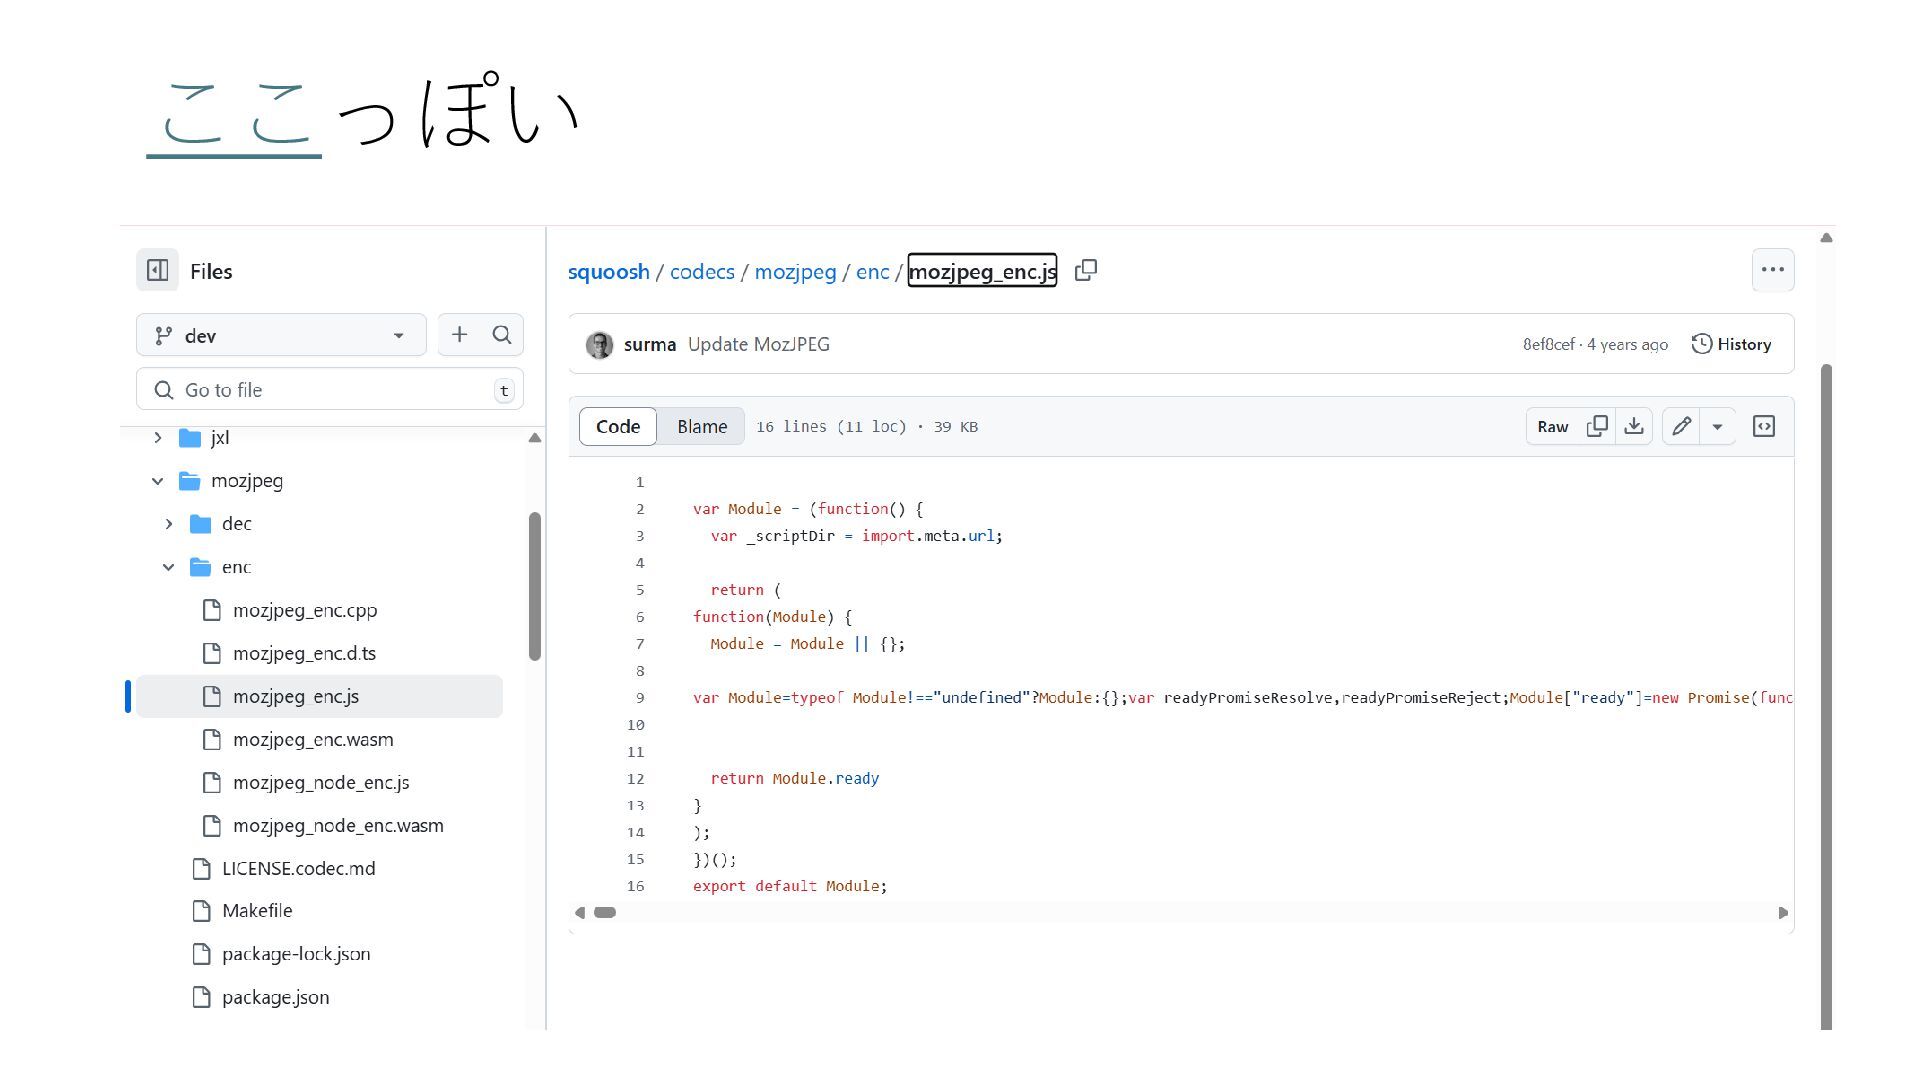Edit file with pencil icon

(1681, 426)
